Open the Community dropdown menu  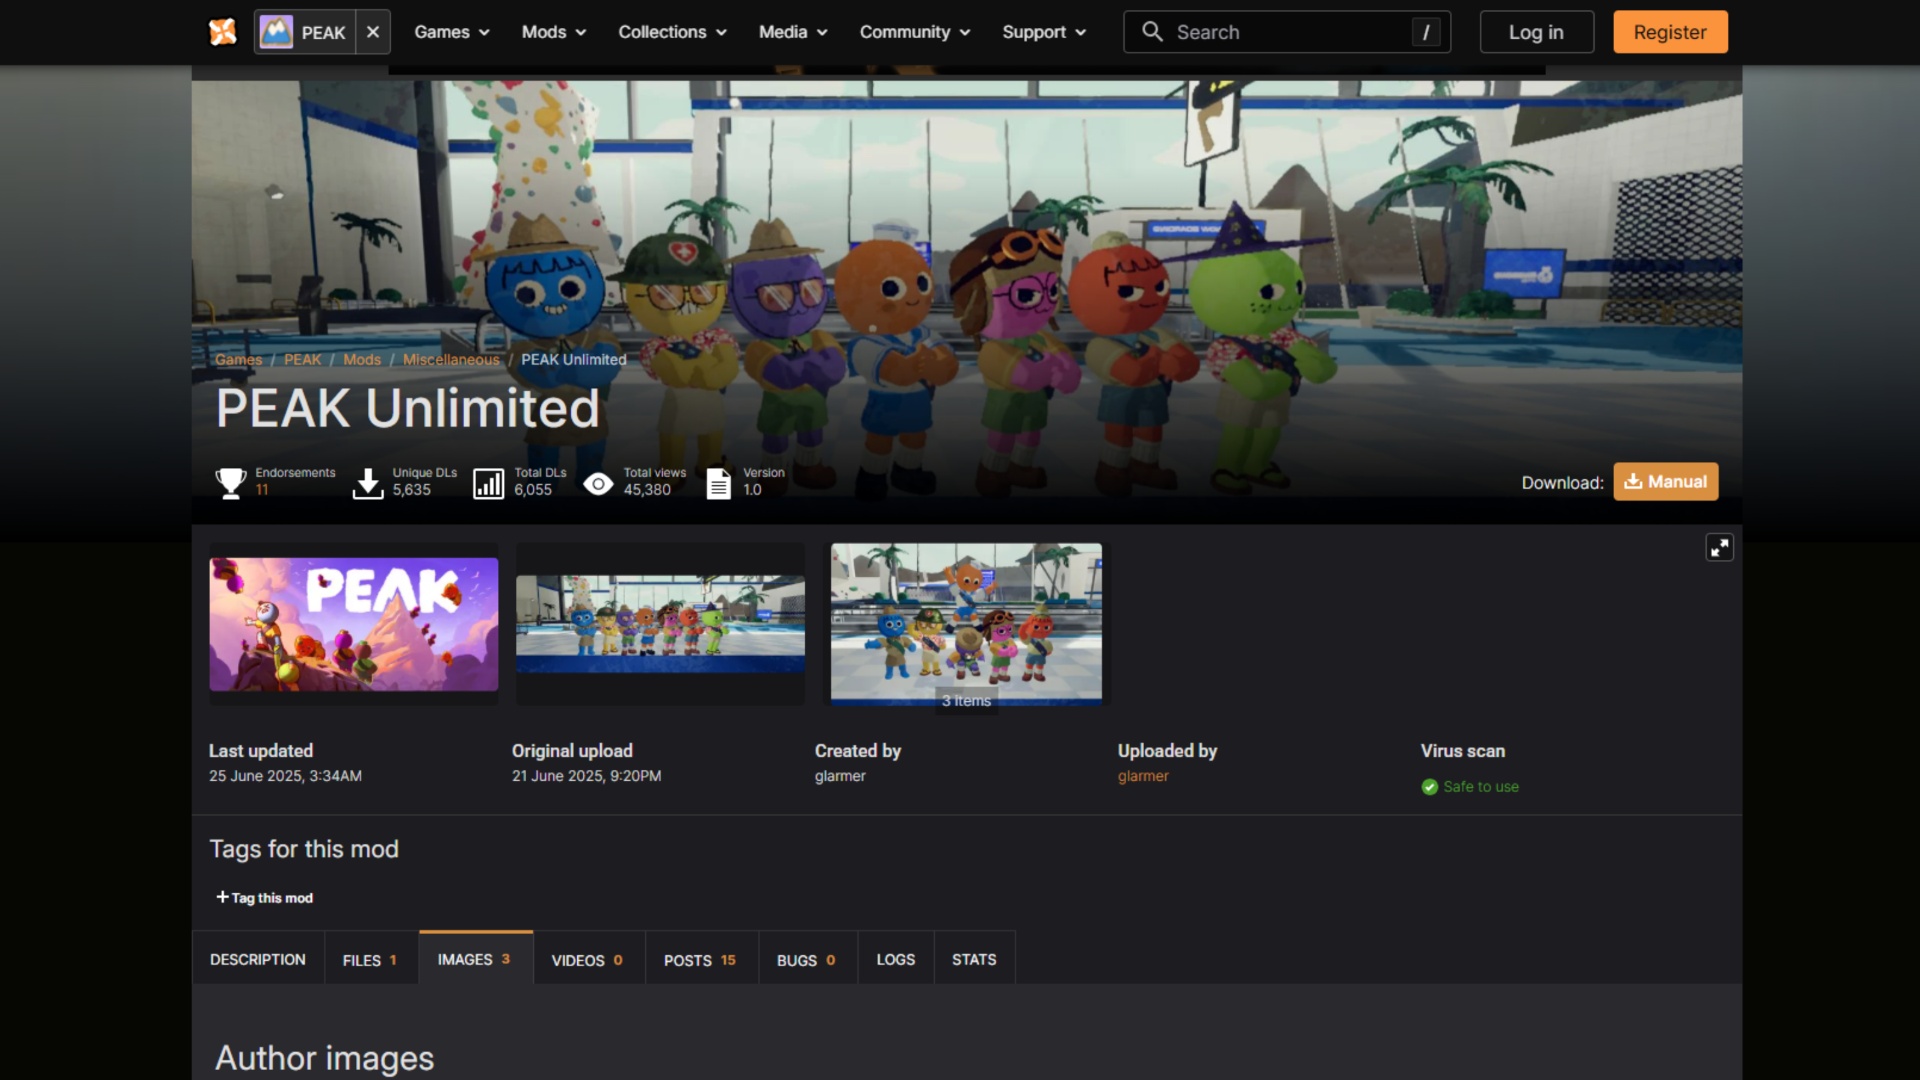pyautogui.click(x=915, y=32)
